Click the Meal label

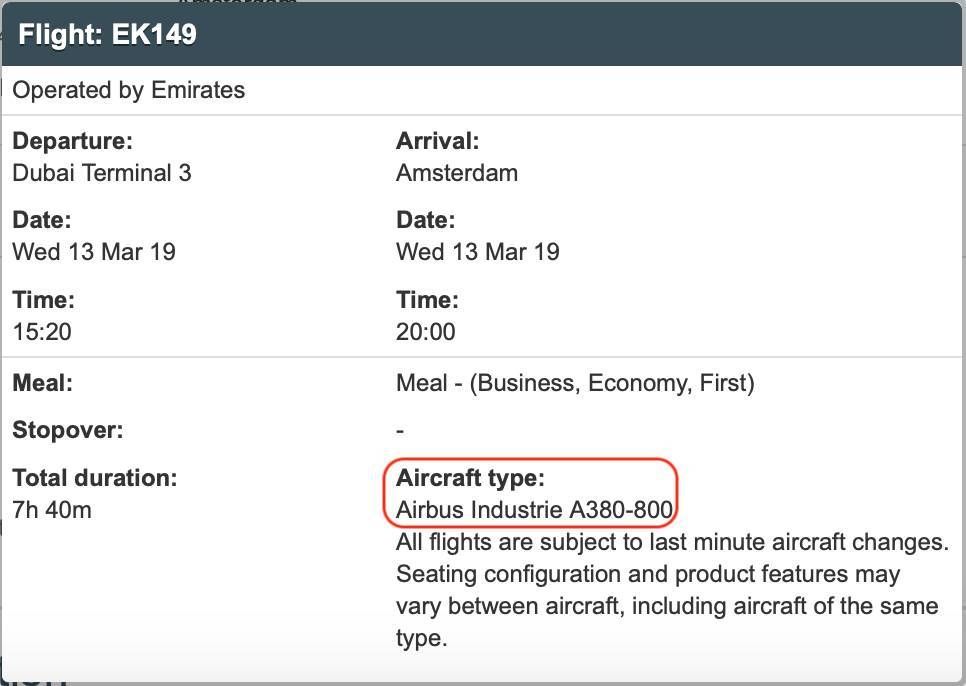pyautogui.click(x=43, y=383)
